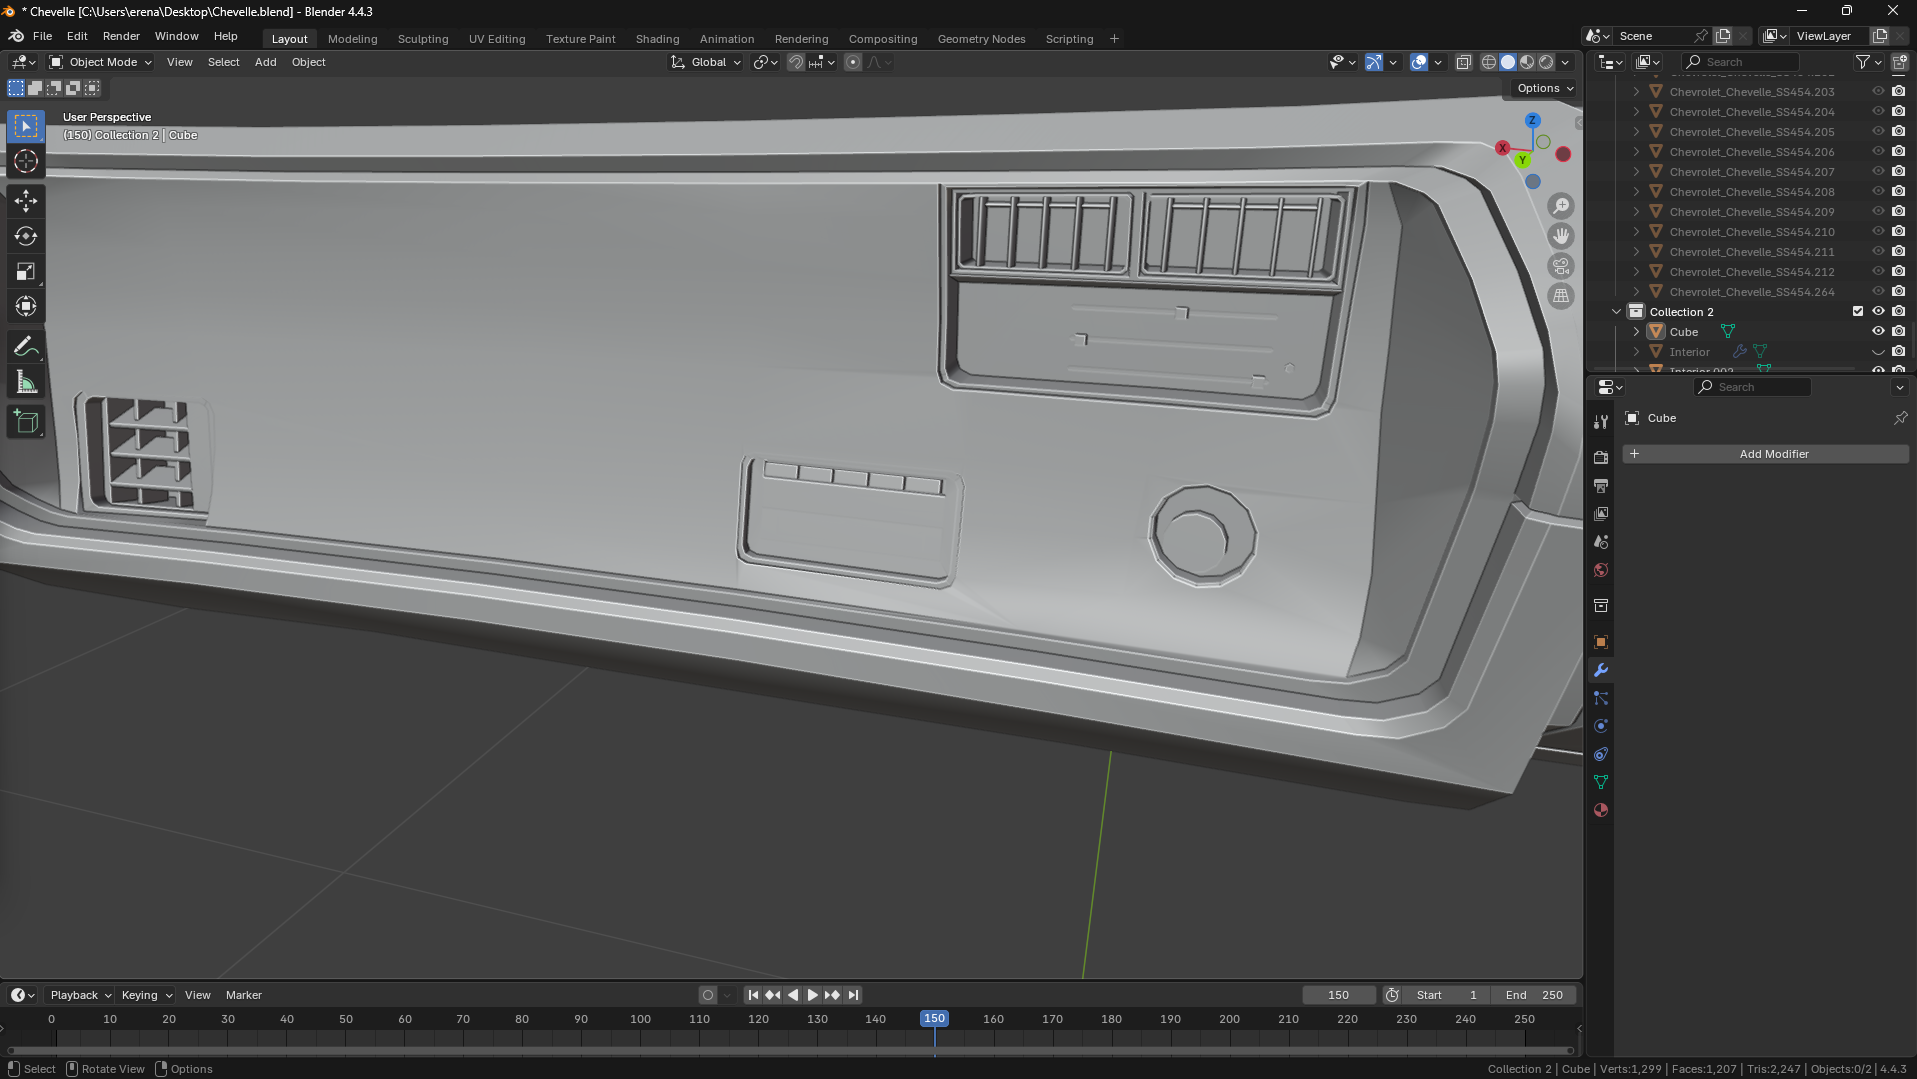The width and height of the screenshot is (1917, 1079).
Task: Activate the Rotate tool
Action: pyautogui.click(x=26, y=236)
